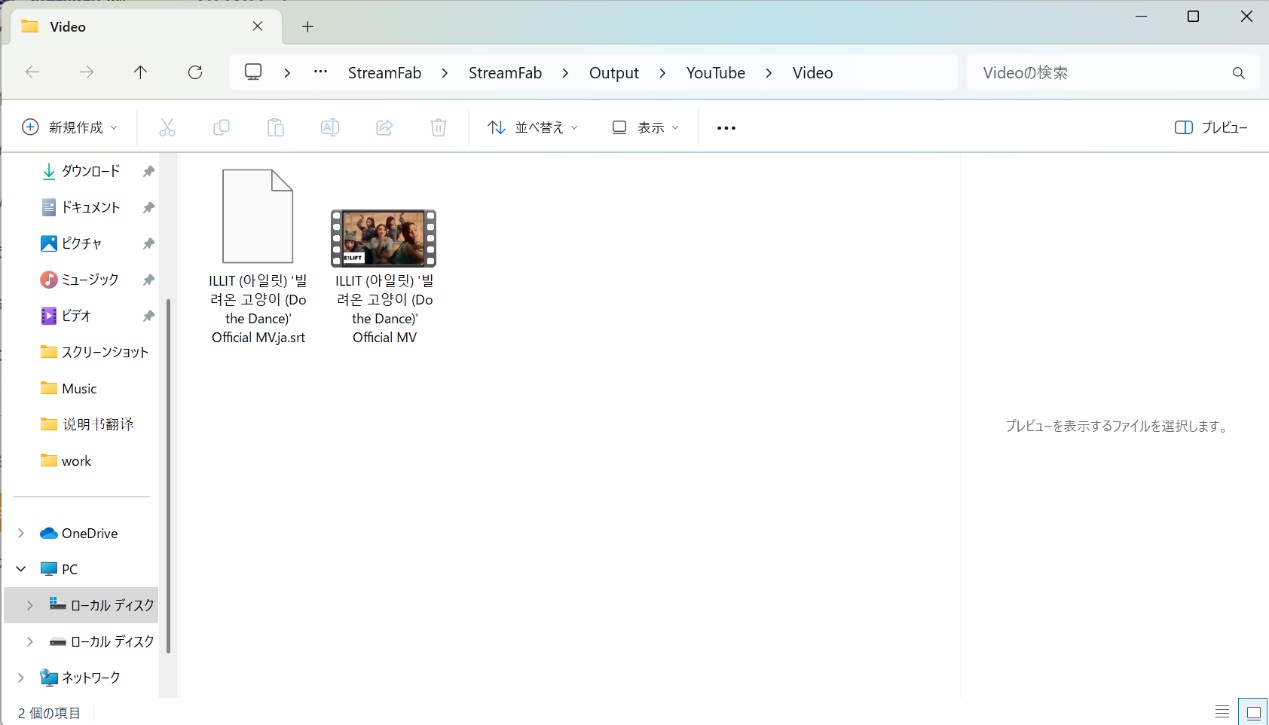Open the 表示 view dropdown
1269x725 pixels.
pyautogui.click(x=645, y=127)
